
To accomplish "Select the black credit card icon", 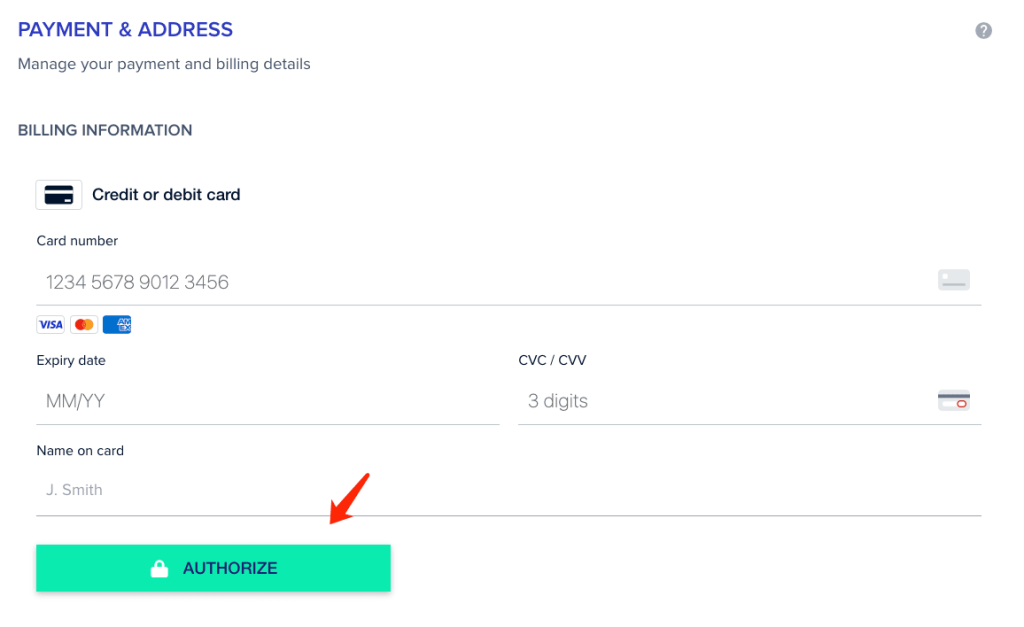I will pos(59,195).
